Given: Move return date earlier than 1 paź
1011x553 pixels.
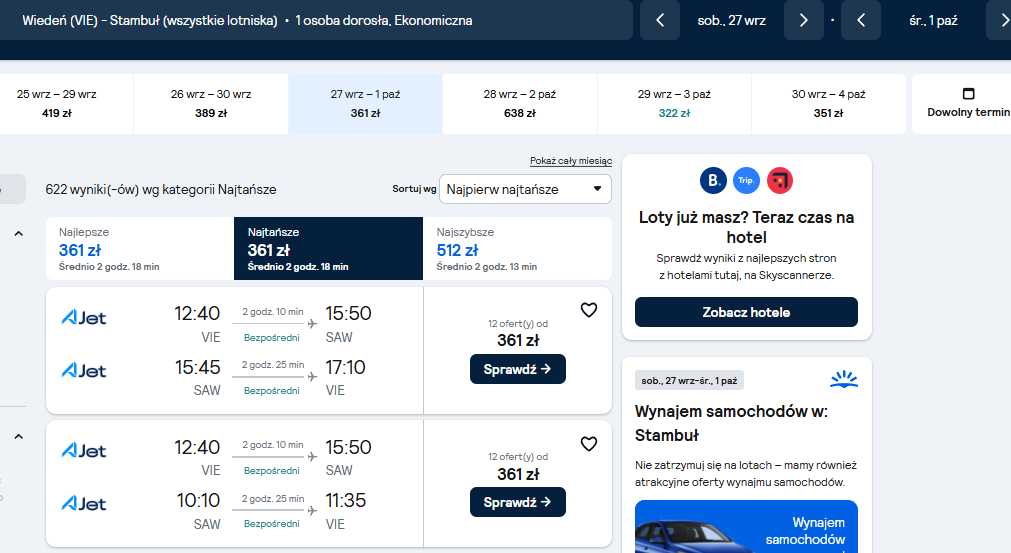Looking at the screenshot, I should (861, 20).
